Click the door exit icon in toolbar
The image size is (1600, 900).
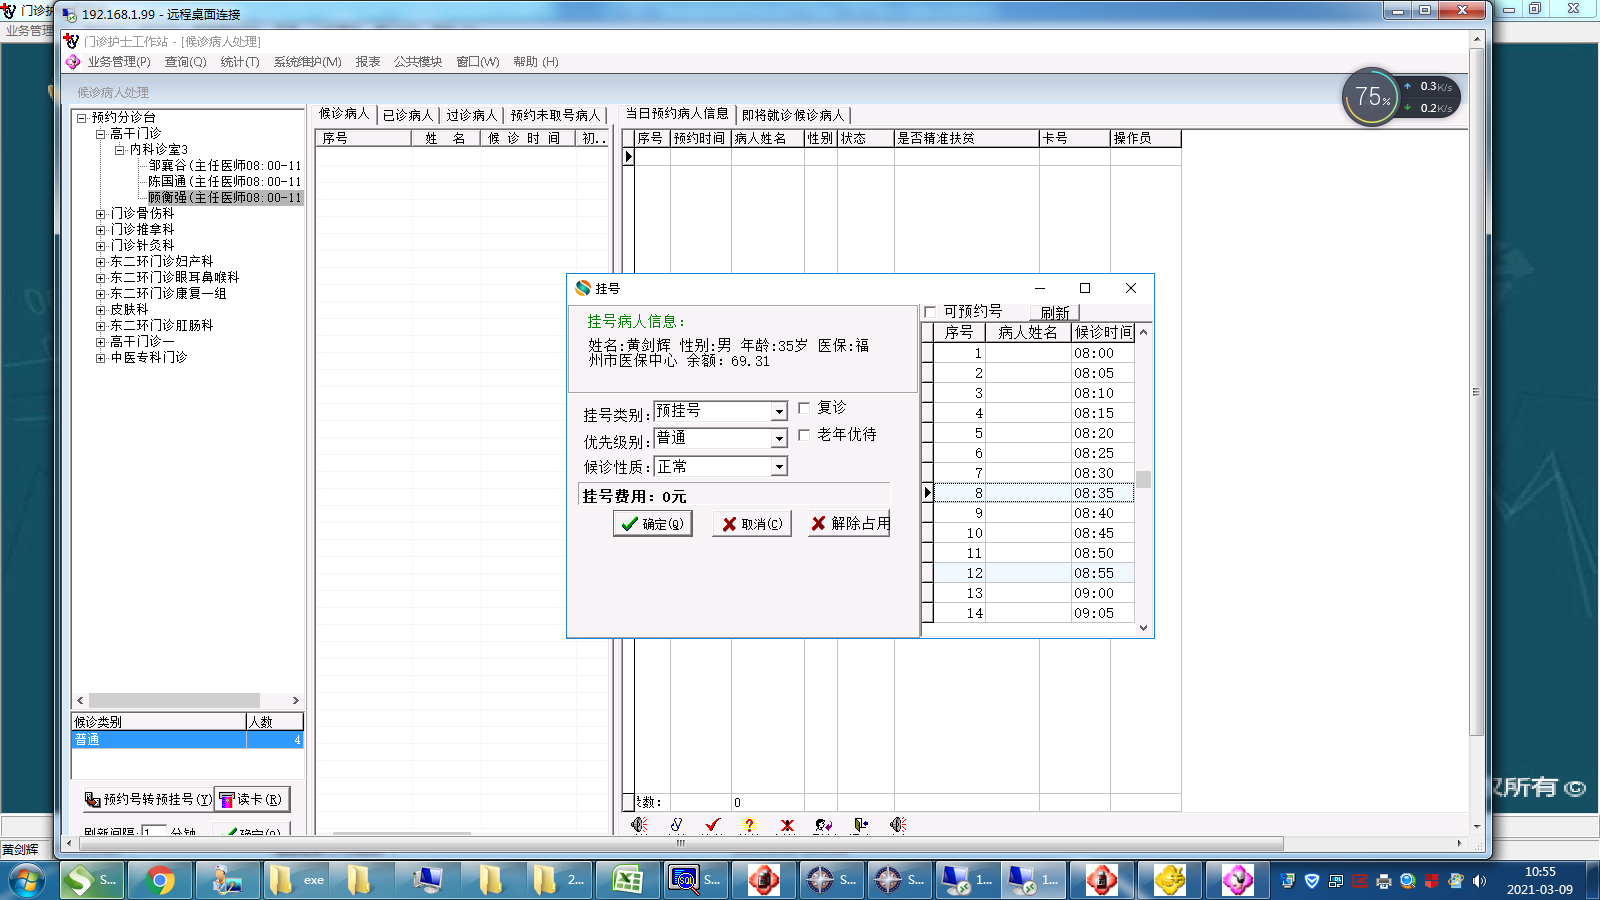(860, 825)
